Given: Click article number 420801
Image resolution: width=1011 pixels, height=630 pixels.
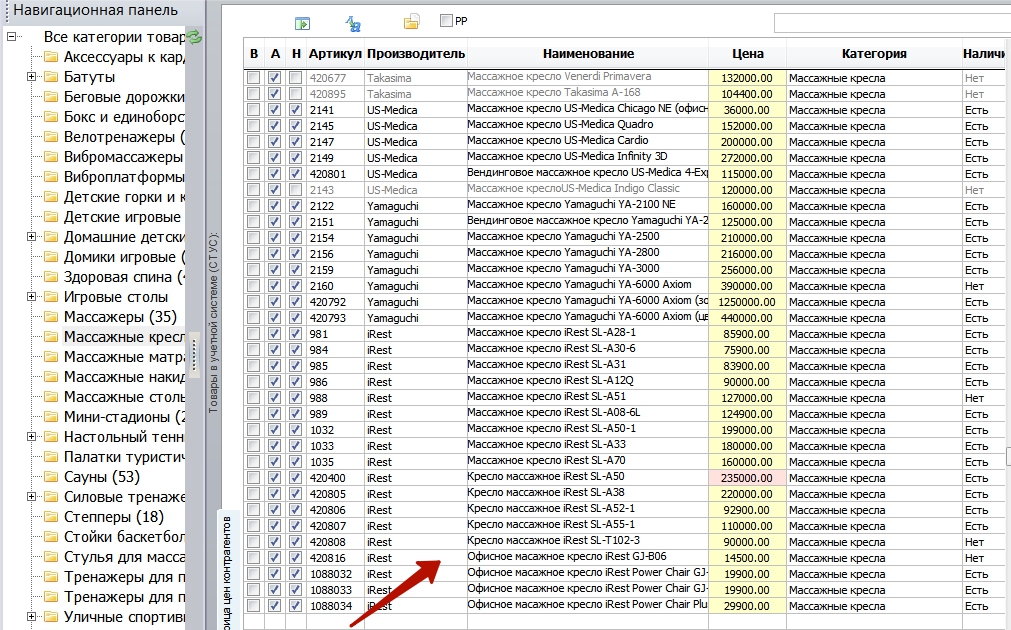Looking at the screenshot, I should point(328,173).
